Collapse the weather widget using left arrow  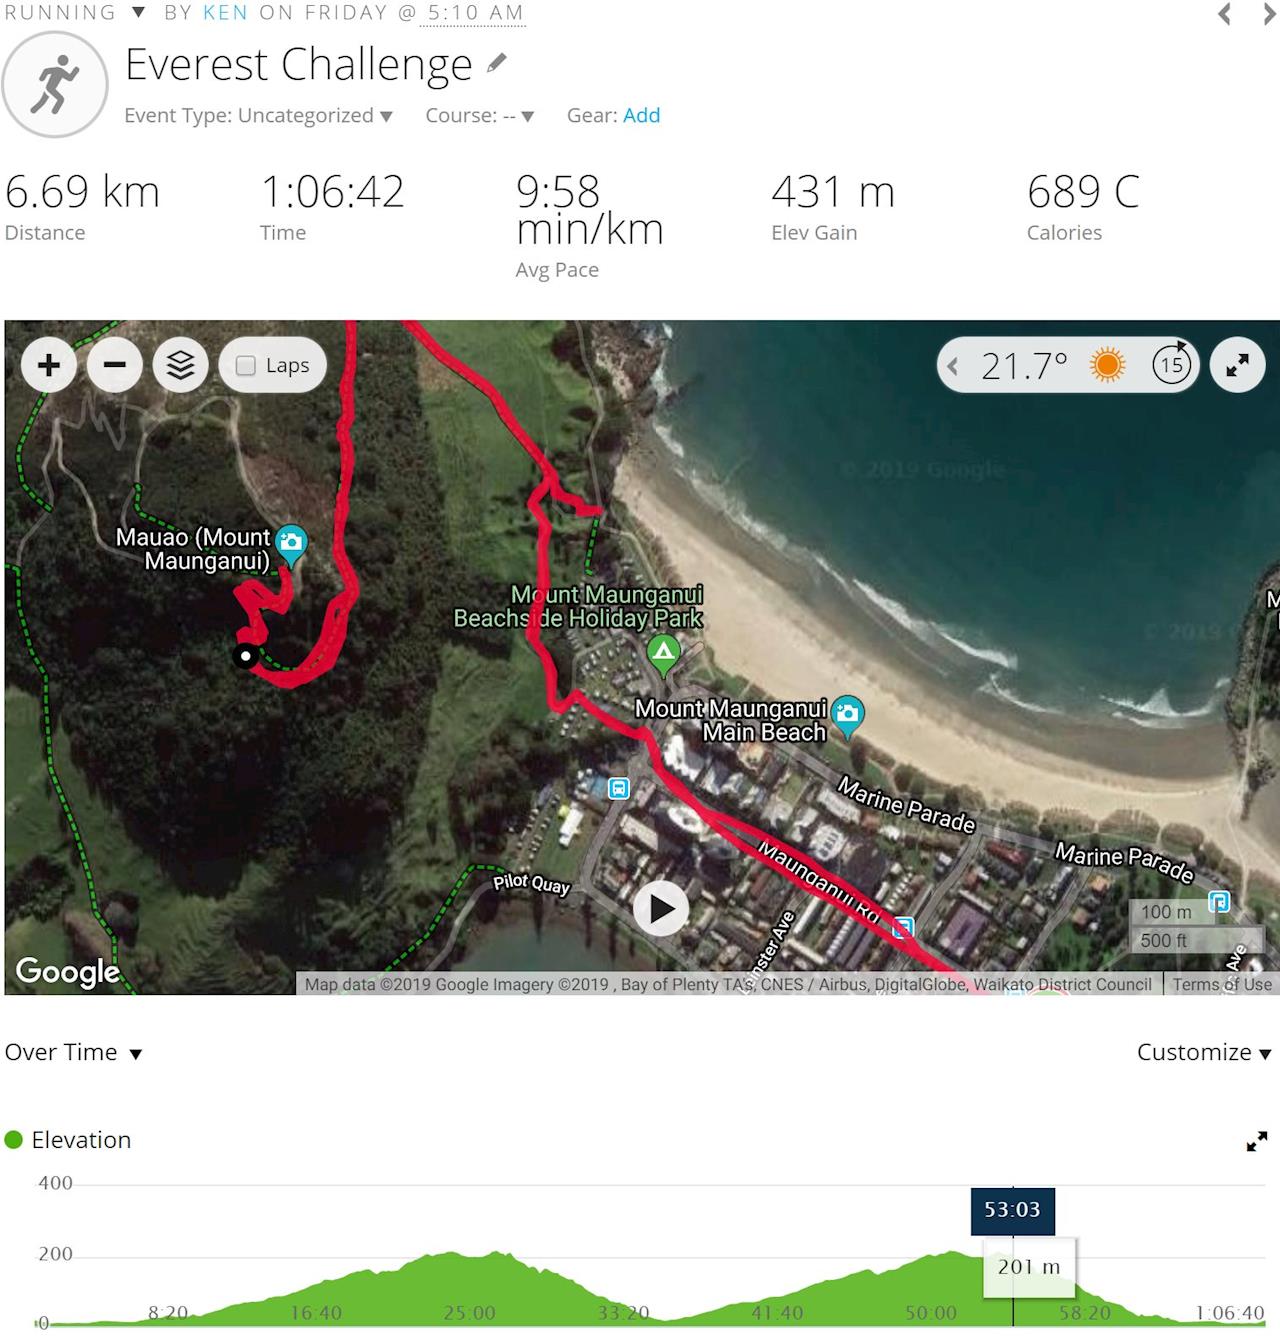953,366
